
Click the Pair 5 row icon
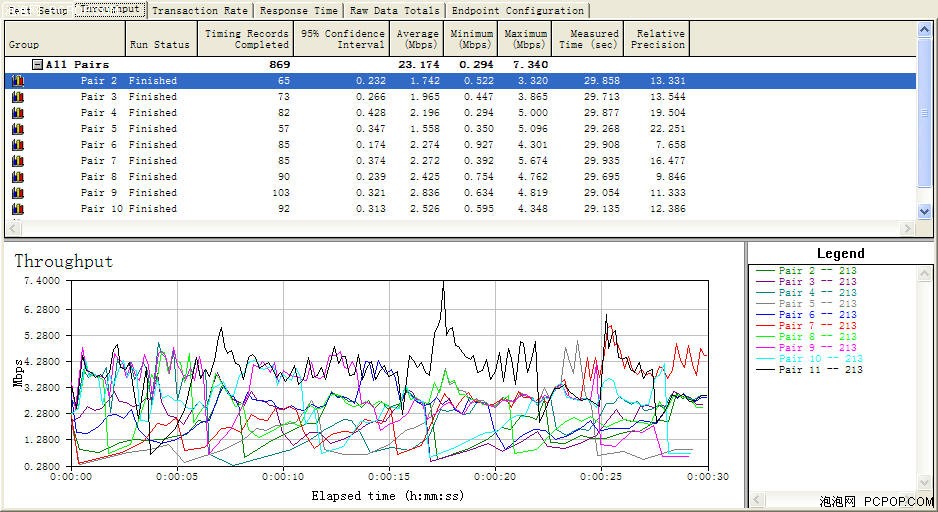17,129
